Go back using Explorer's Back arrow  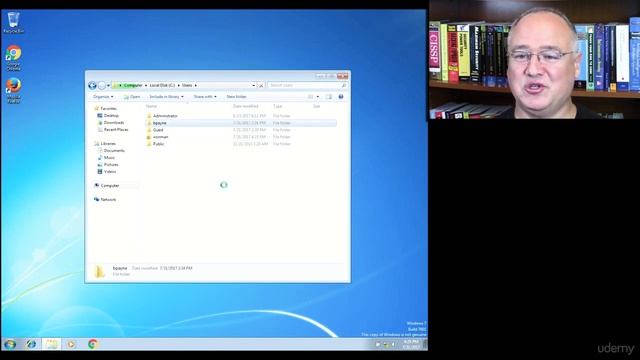92,85
